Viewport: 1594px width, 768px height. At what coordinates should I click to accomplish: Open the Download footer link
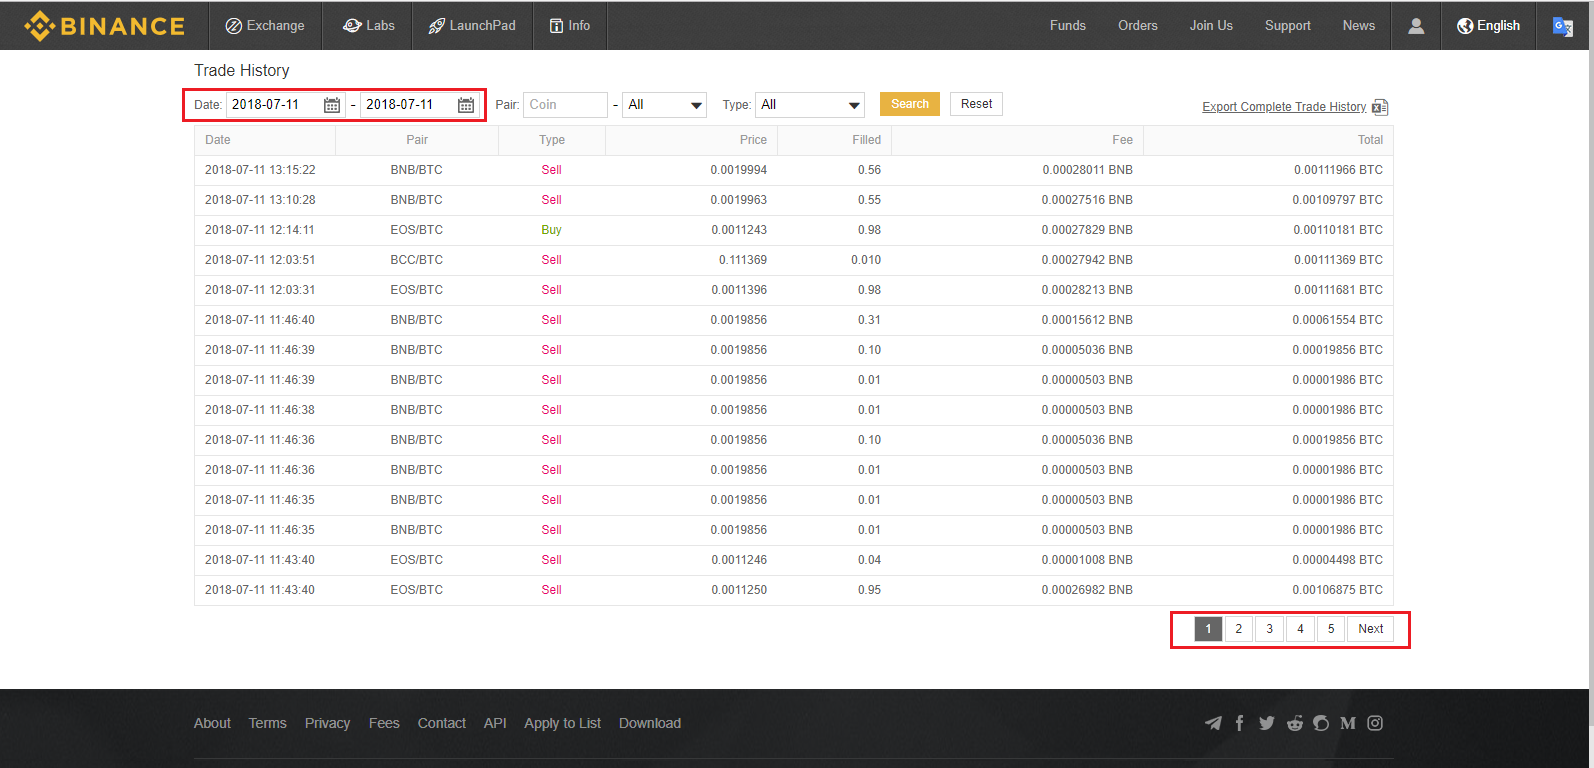tap(650, 723)
